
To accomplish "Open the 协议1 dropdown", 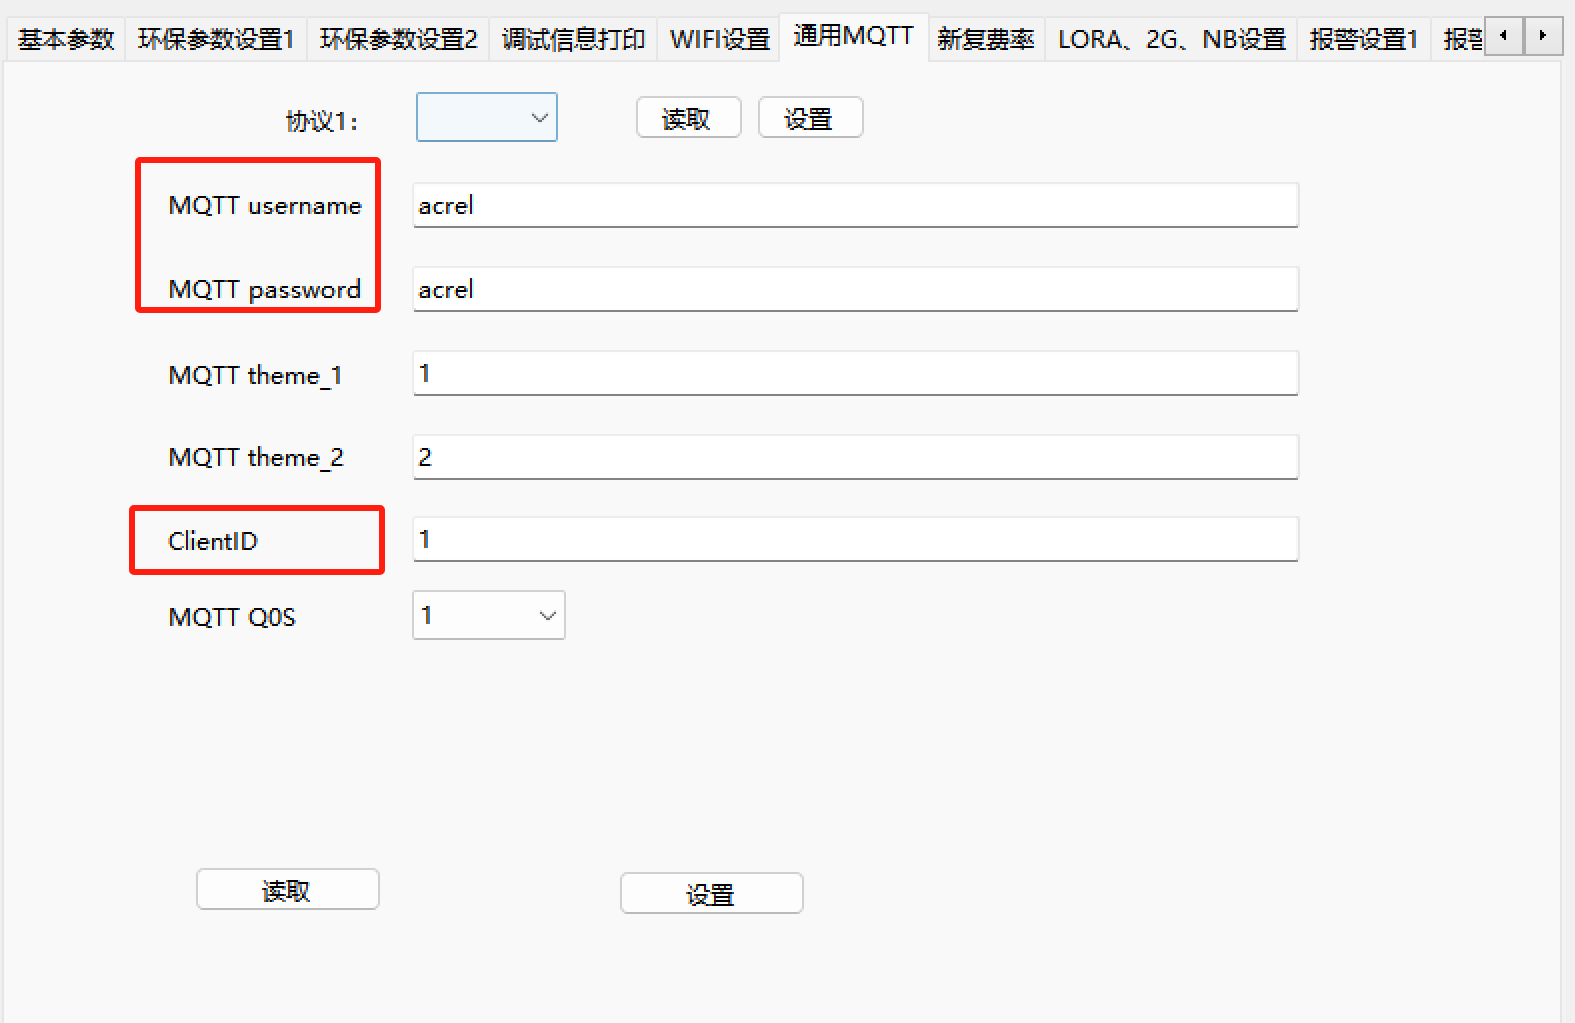I will coord(487,118).
